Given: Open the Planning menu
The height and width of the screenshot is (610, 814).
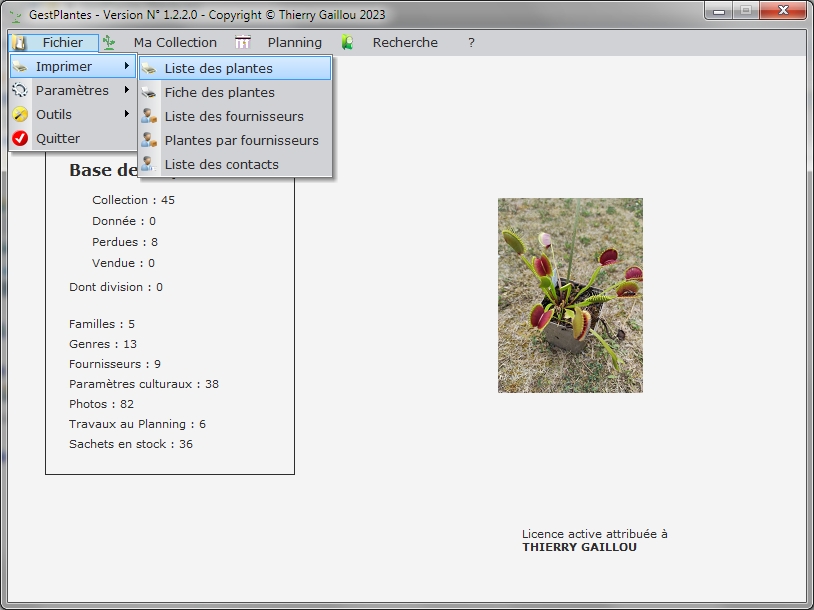Looking at the screenshot, I should (x=294, y=43).
